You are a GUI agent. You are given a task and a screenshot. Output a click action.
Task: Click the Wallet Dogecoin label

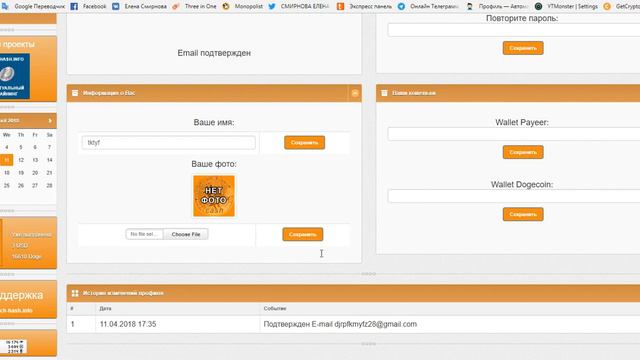point(522,184)
